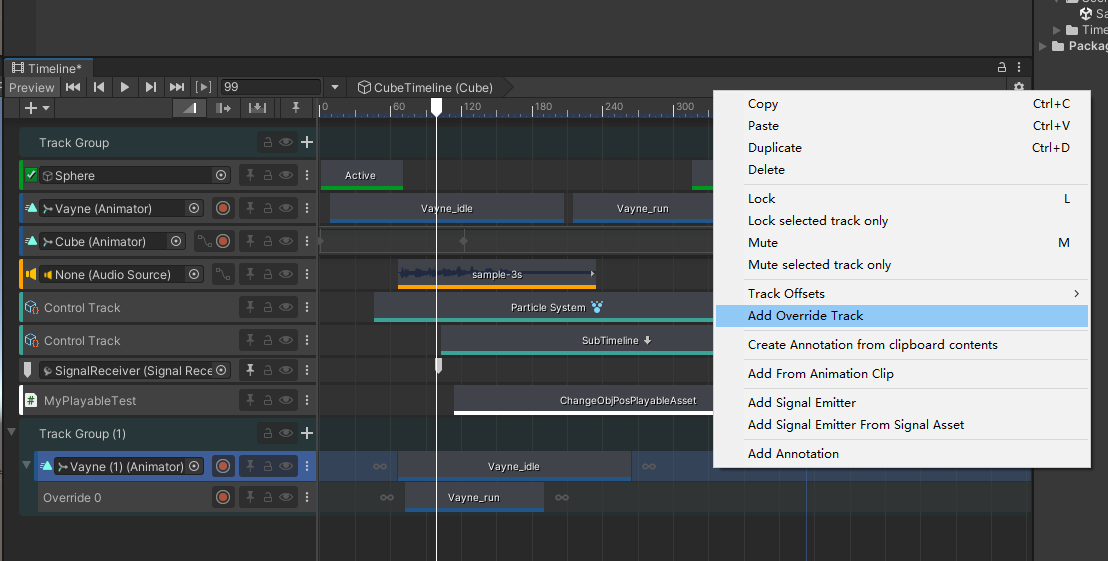Click the frame number field showing 99

[270, 88]
